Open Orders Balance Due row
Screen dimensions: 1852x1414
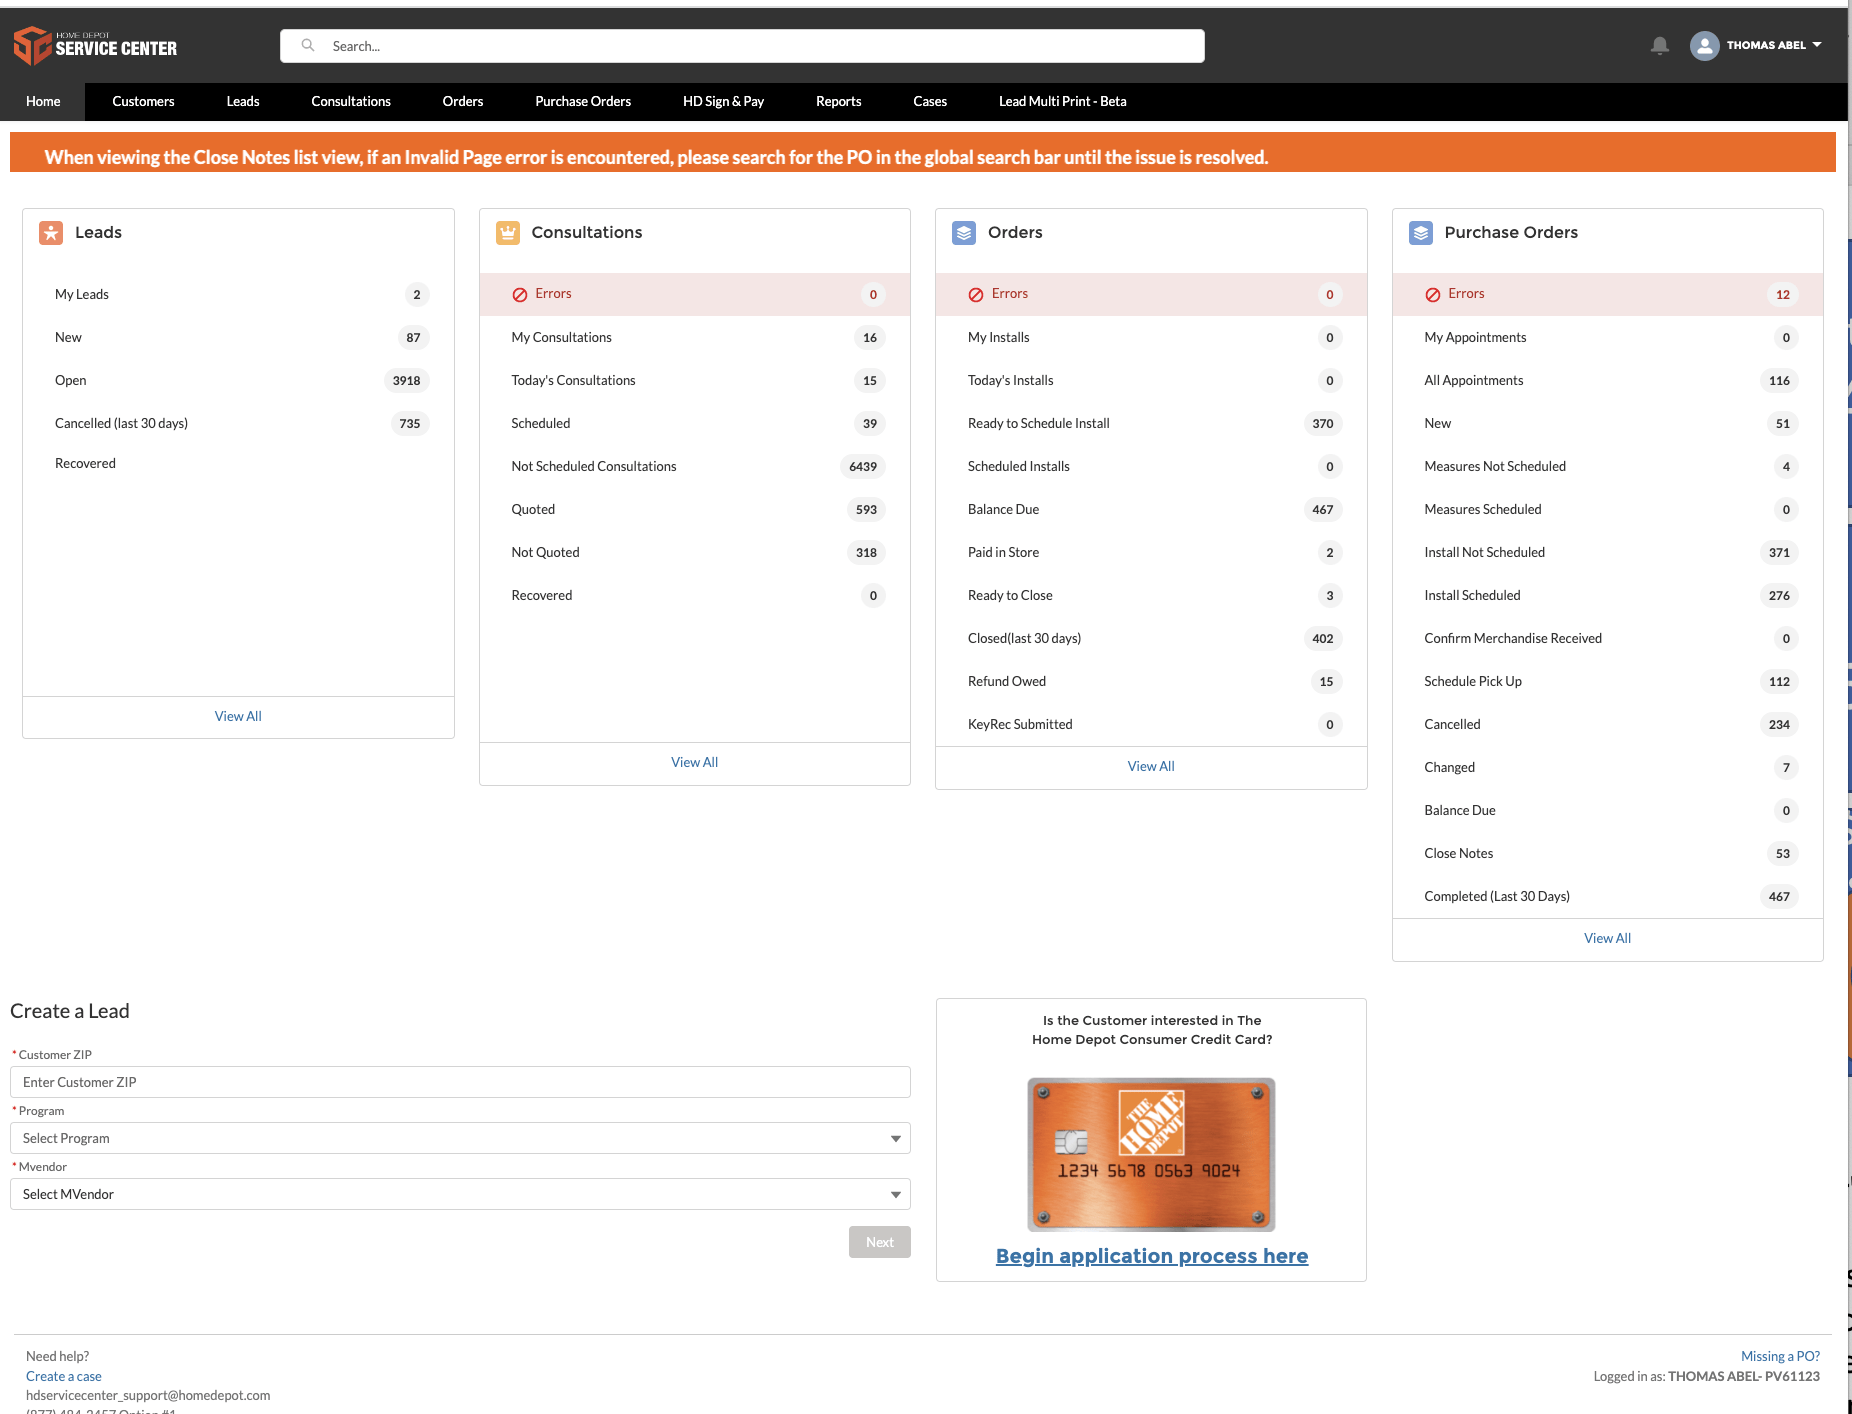[1151, 509]
